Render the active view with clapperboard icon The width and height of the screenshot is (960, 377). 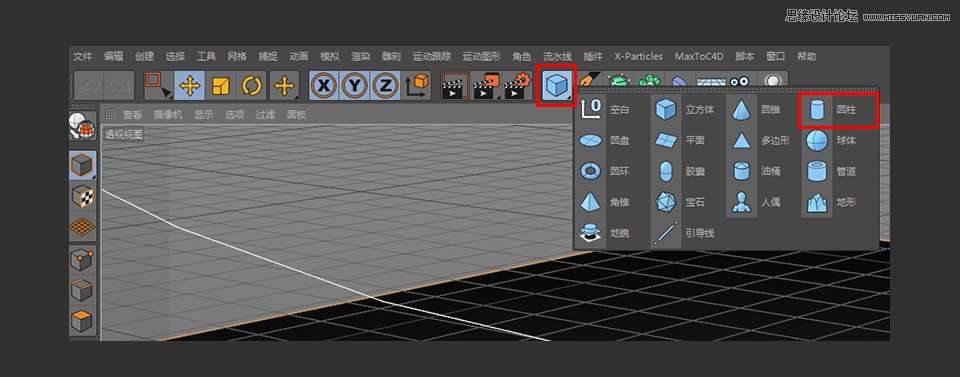456,86
